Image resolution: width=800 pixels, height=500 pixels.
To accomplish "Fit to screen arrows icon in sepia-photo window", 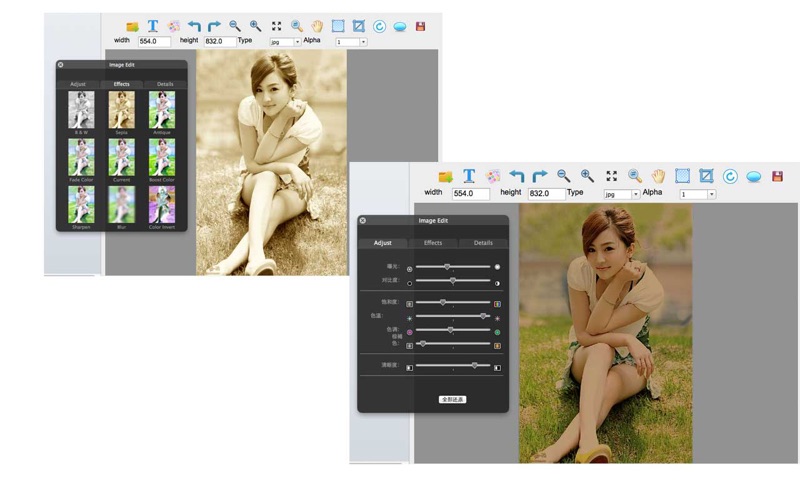I will click(277, 26).
